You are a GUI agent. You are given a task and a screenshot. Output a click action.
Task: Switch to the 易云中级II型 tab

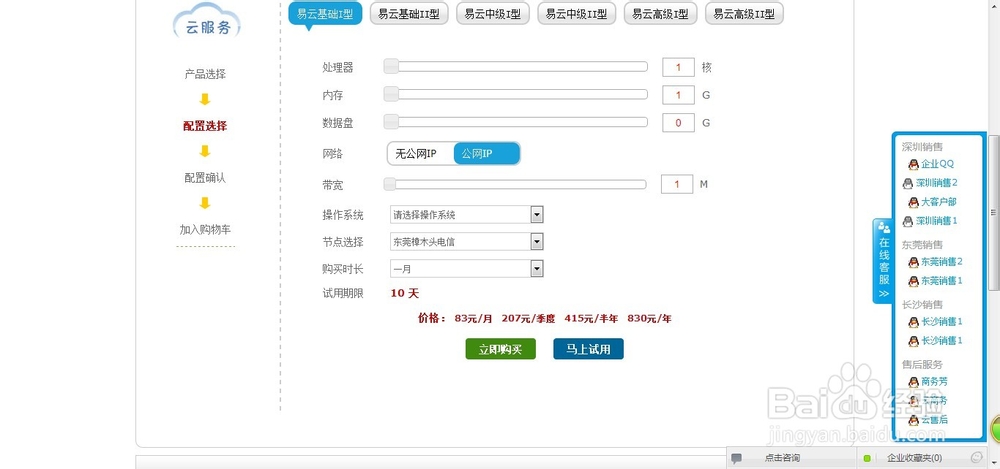pyautogui.click(x=577, y=13)
